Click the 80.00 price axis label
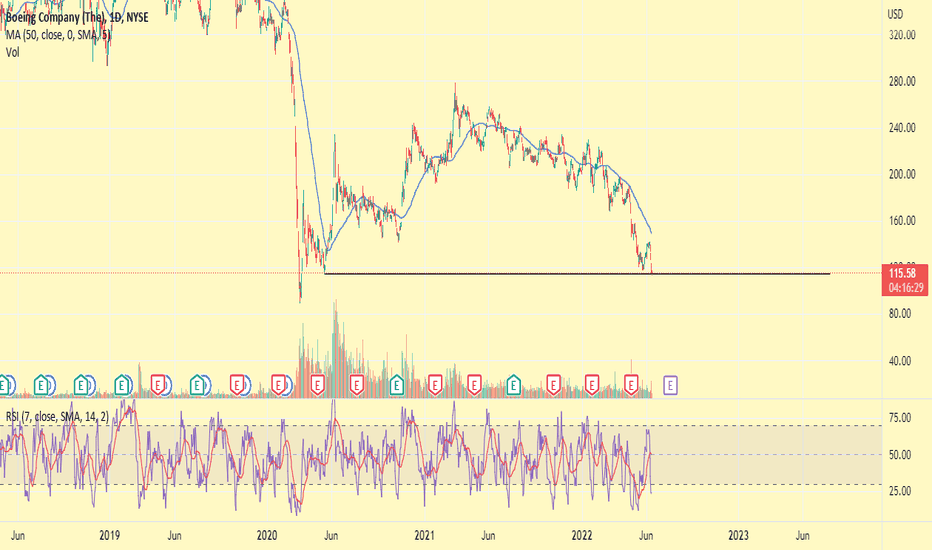 pyautogui.click(x=899, y=313)
